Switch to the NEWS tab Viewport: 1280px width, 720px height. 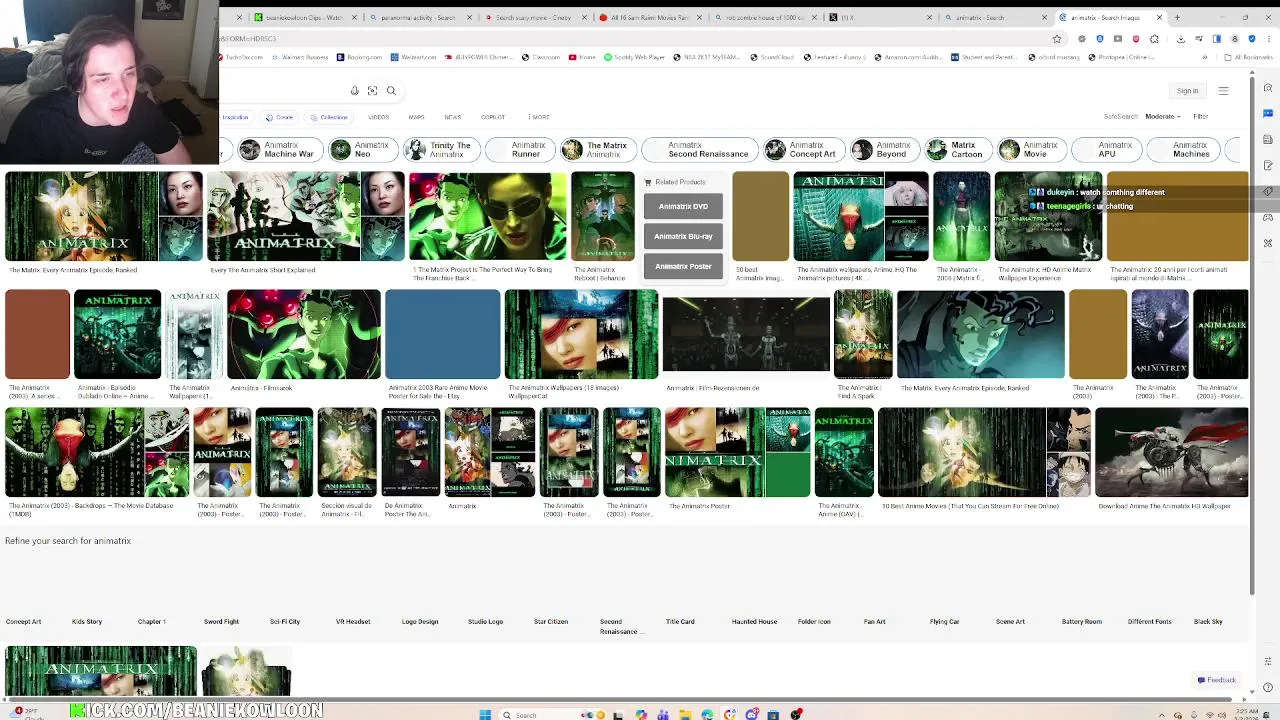click(x=452, y=117)
